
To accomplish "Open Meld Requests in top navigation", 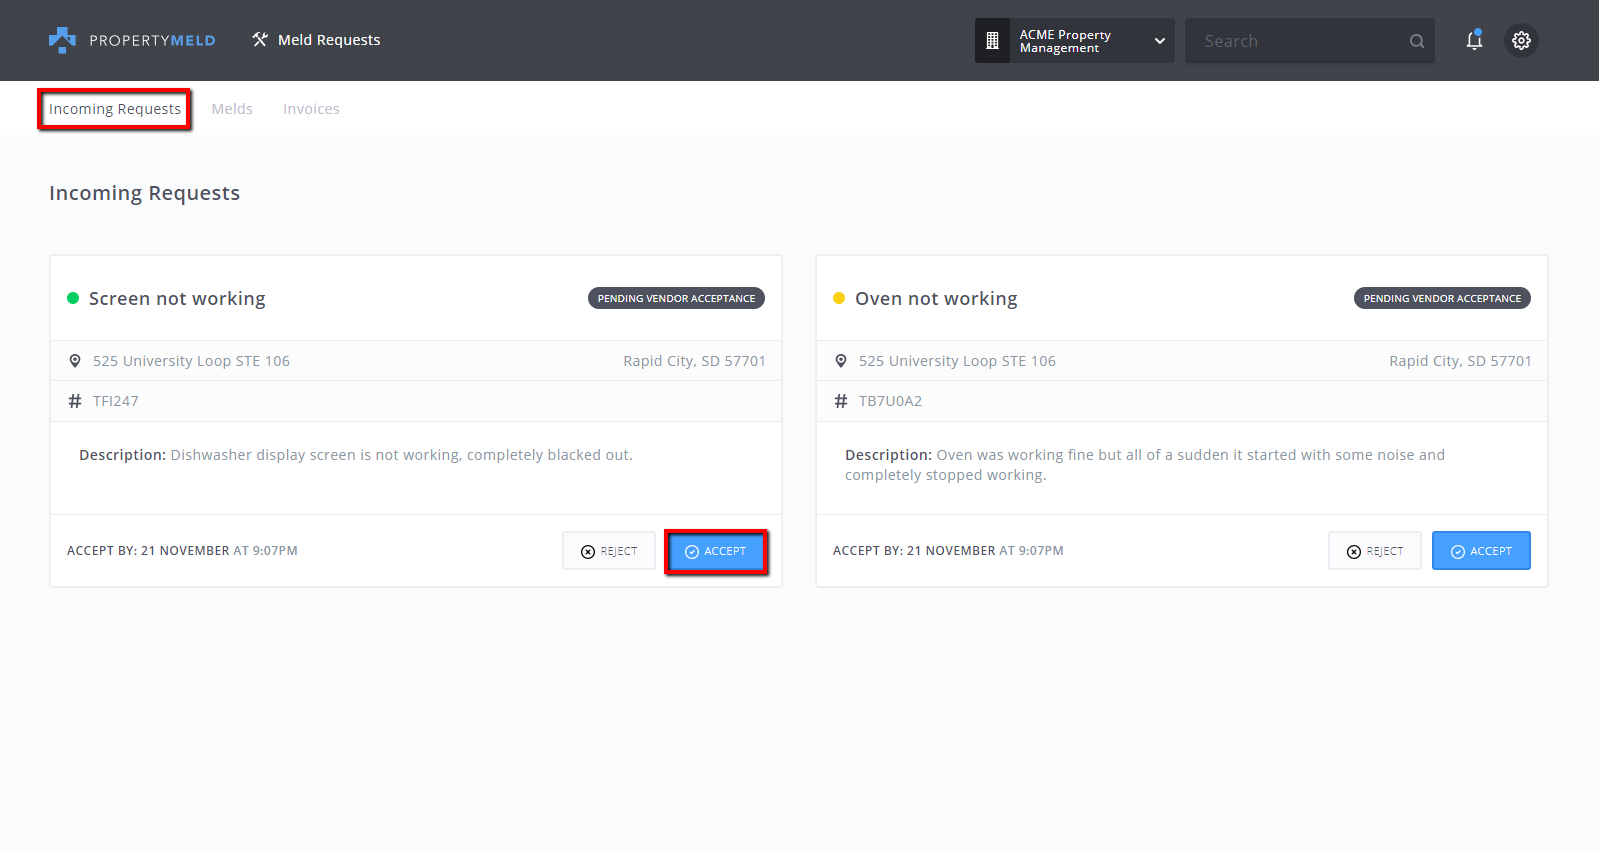I will point(317,40).
